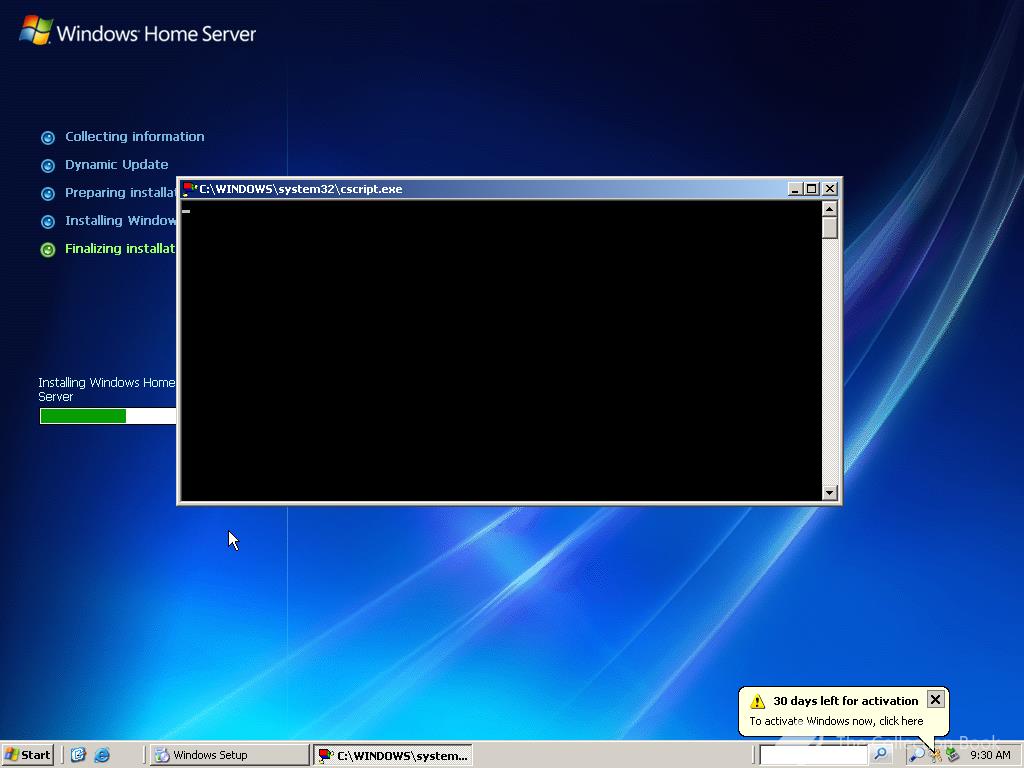Open Internet Explorer from quick launch
The image size is (1024, 768).
[102, 755]
